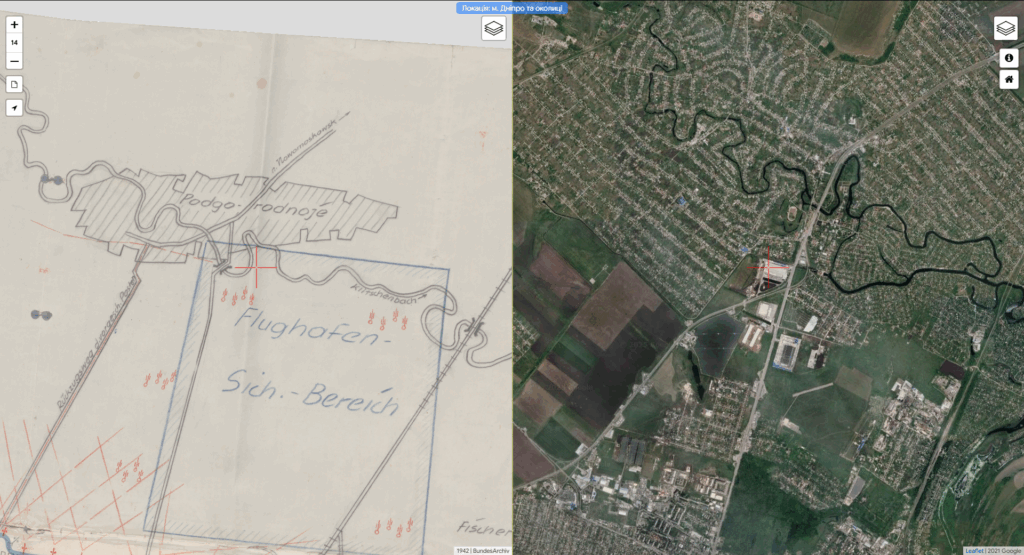
Task: Click the Sich.-Bereich text on map
Action: coord(308,393)
